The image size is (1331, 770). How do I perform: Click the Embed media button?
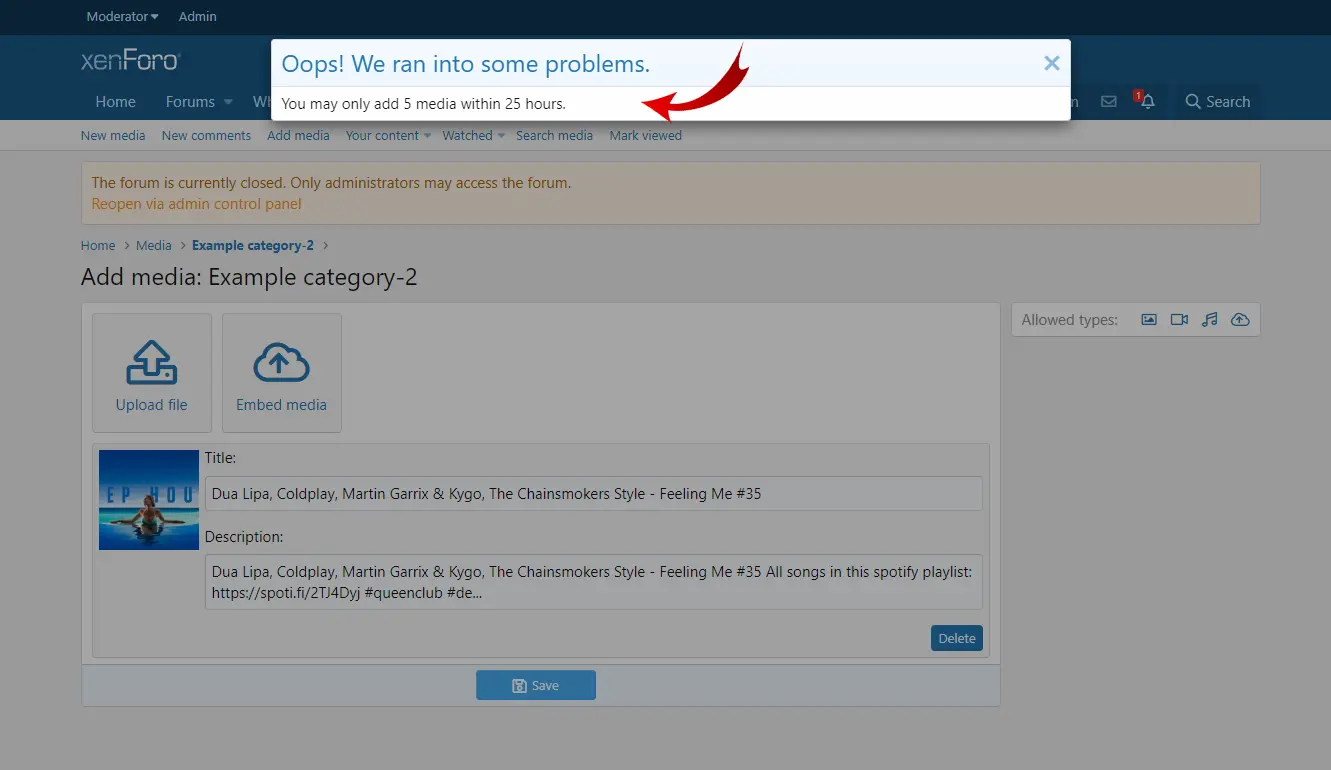coord(282,373)
